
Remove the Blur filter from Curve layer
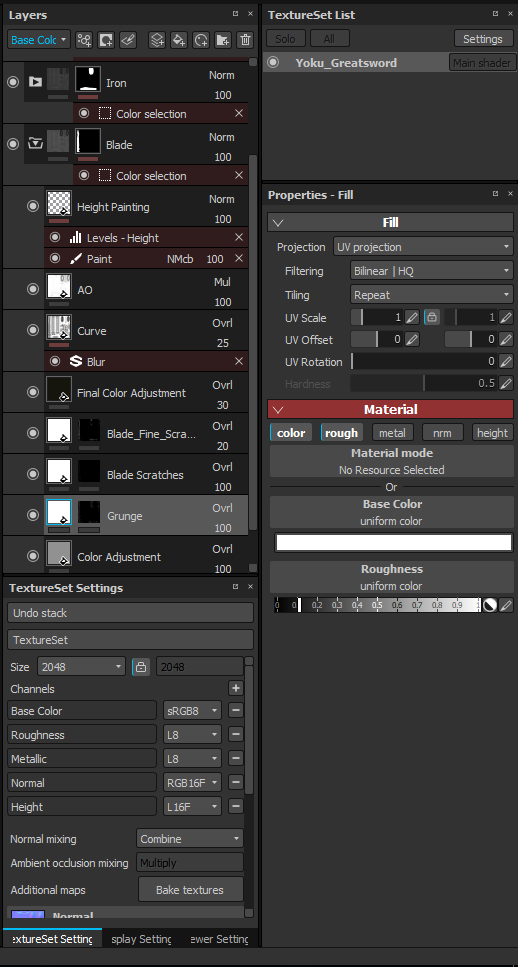[239, 361]
